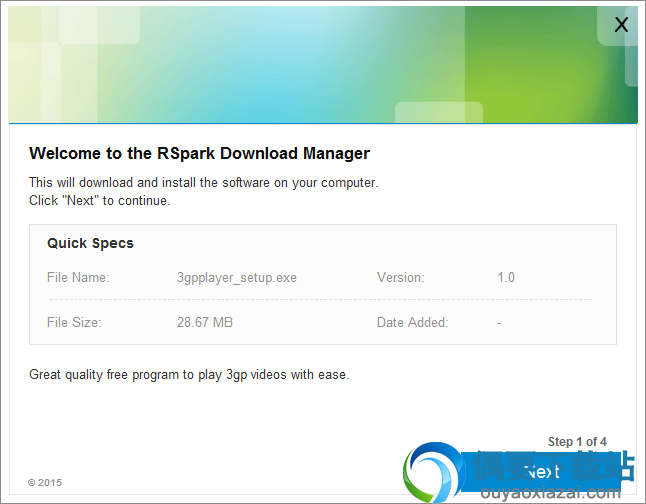Click the Next button to continue

(x=540, y=472)
